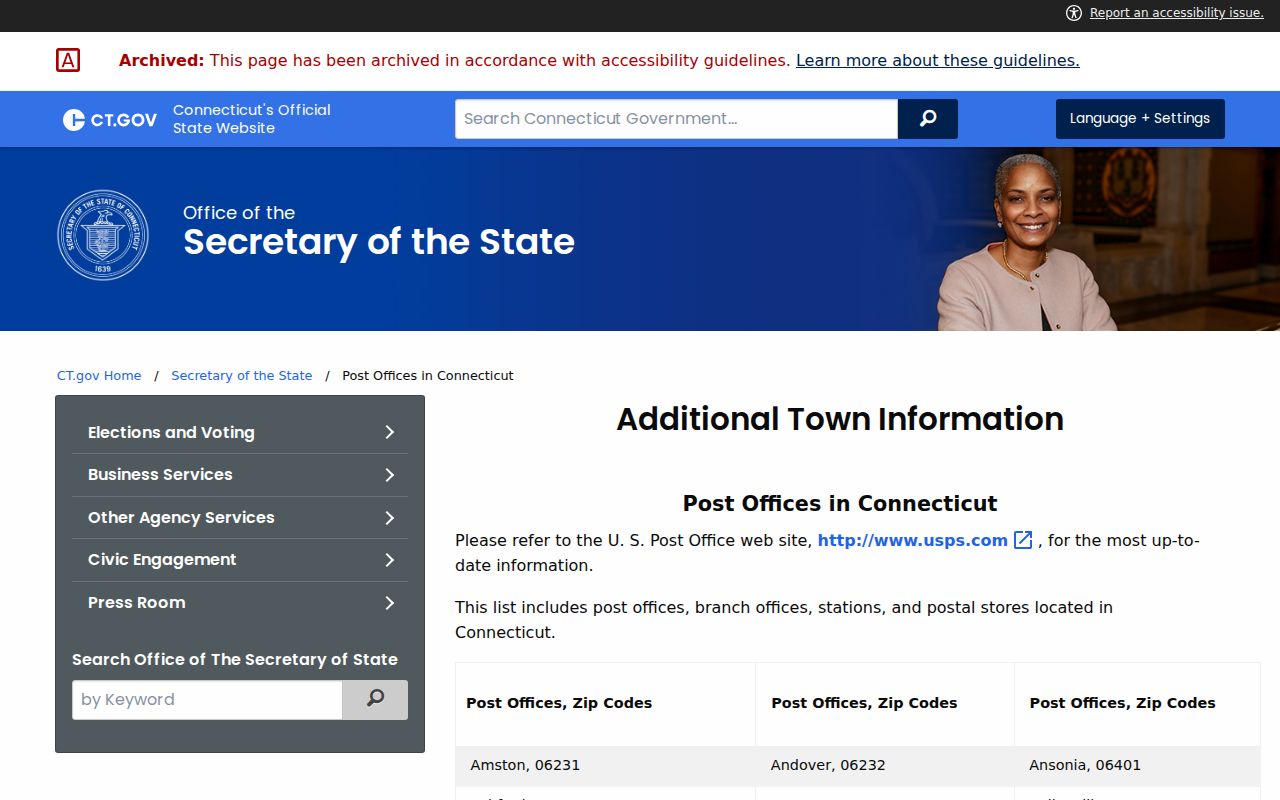
Task: Click the CT.GOV logo
Action: point(110,120)
